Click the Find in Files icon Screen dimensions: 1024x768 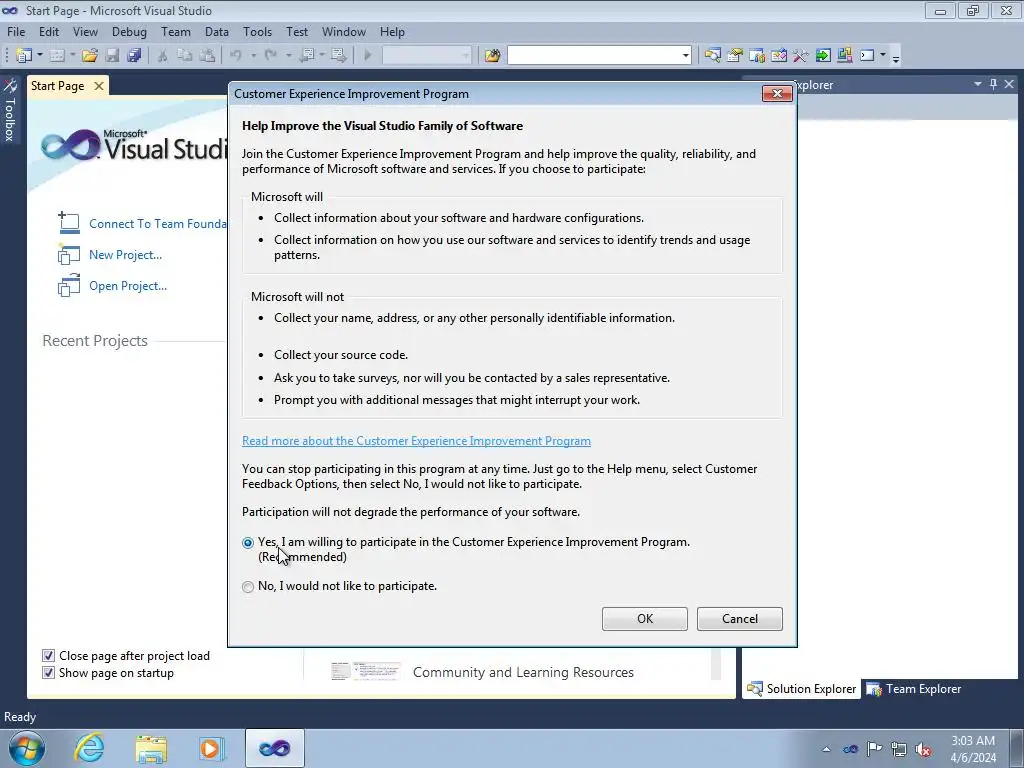click(492, 56)
